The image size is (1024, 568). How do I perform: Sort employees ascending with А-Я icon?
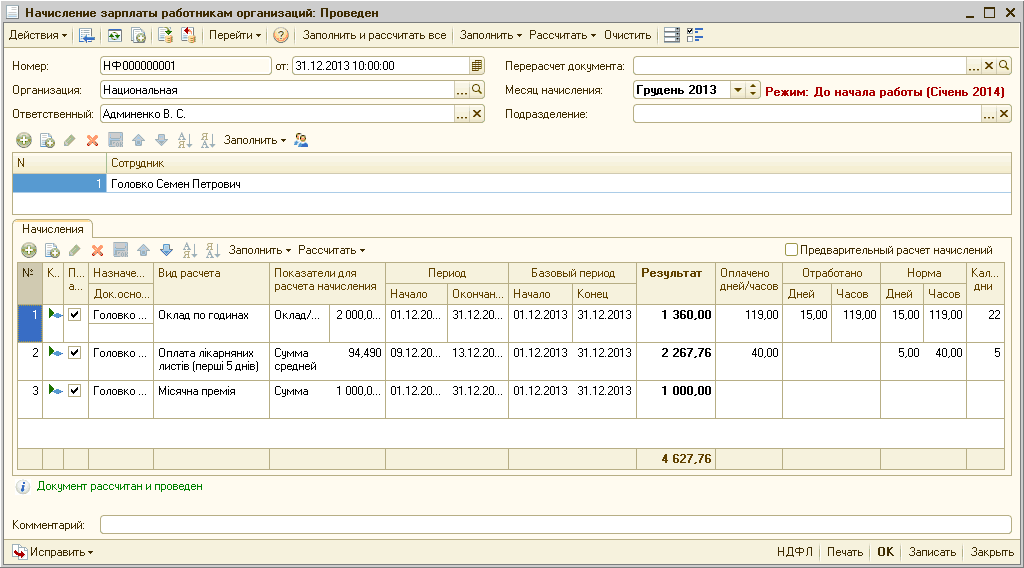coord(185,140)
